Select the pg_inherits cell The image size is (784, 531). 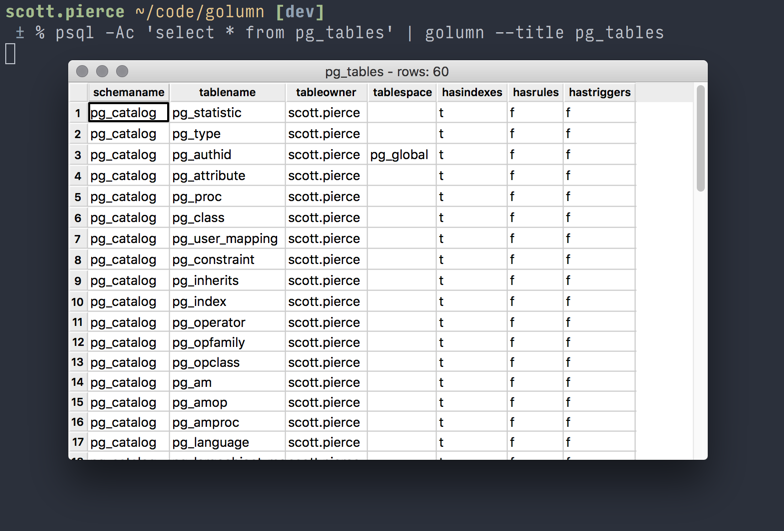tap(228, 281)
